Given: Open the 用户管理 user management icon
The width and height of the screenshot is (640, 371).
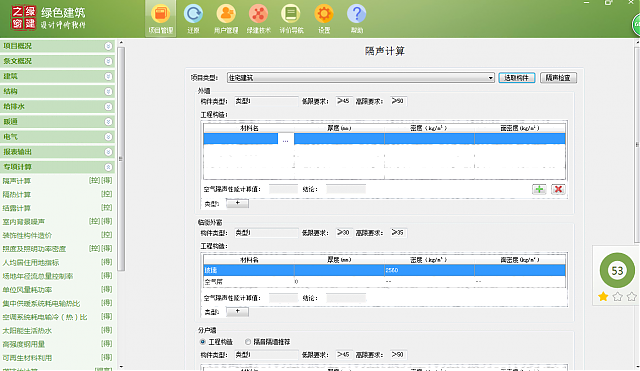Looking at the screenshot, I should tap(226, 19).
